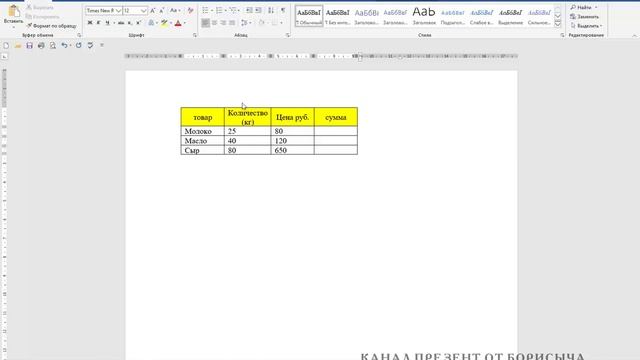640x360 pixels.
Task: Click the Вставить paste icon
Action: click(x=13, y=11)
